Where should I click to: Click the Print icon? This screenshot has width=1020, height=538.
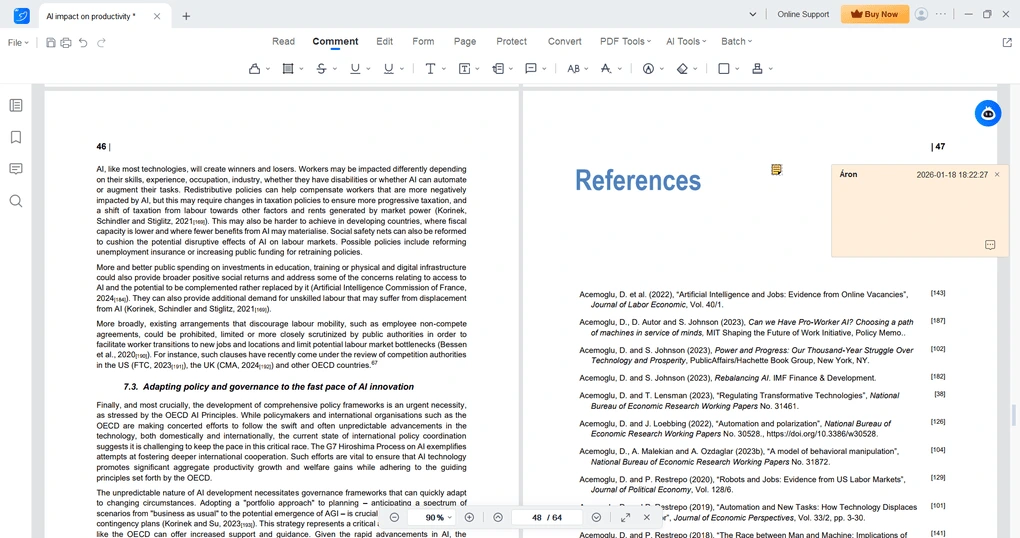[x=66, y=42]
